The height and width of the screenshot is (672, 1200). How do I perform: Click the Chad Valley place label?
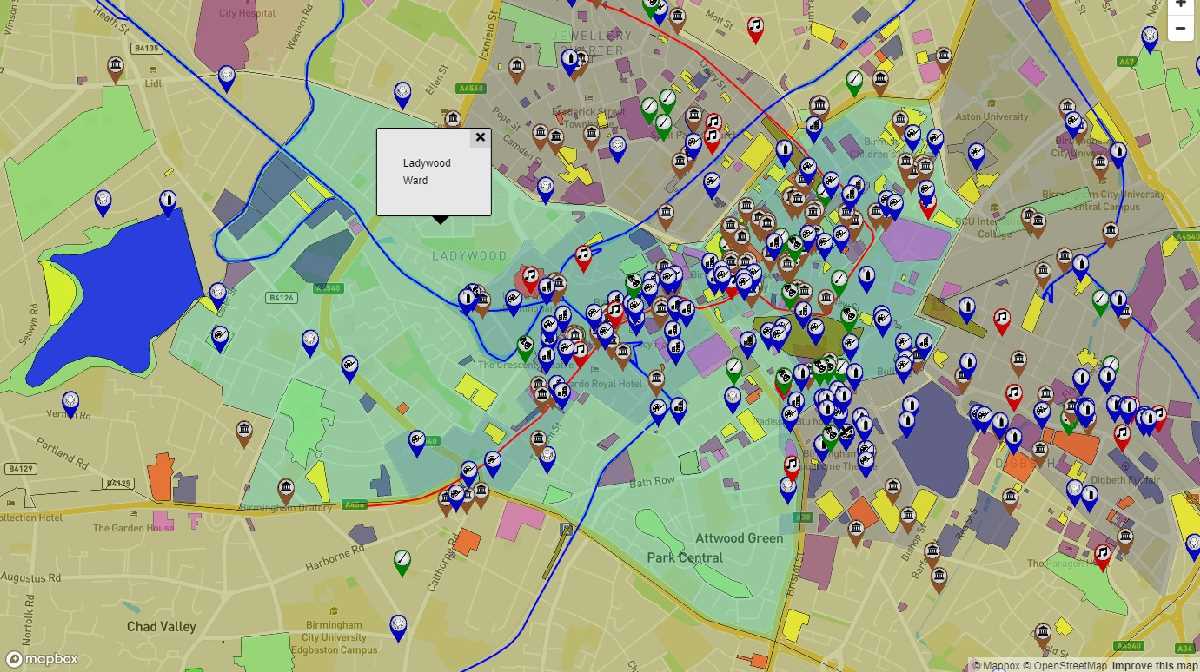pyautogui.click(x=161, y=627)
